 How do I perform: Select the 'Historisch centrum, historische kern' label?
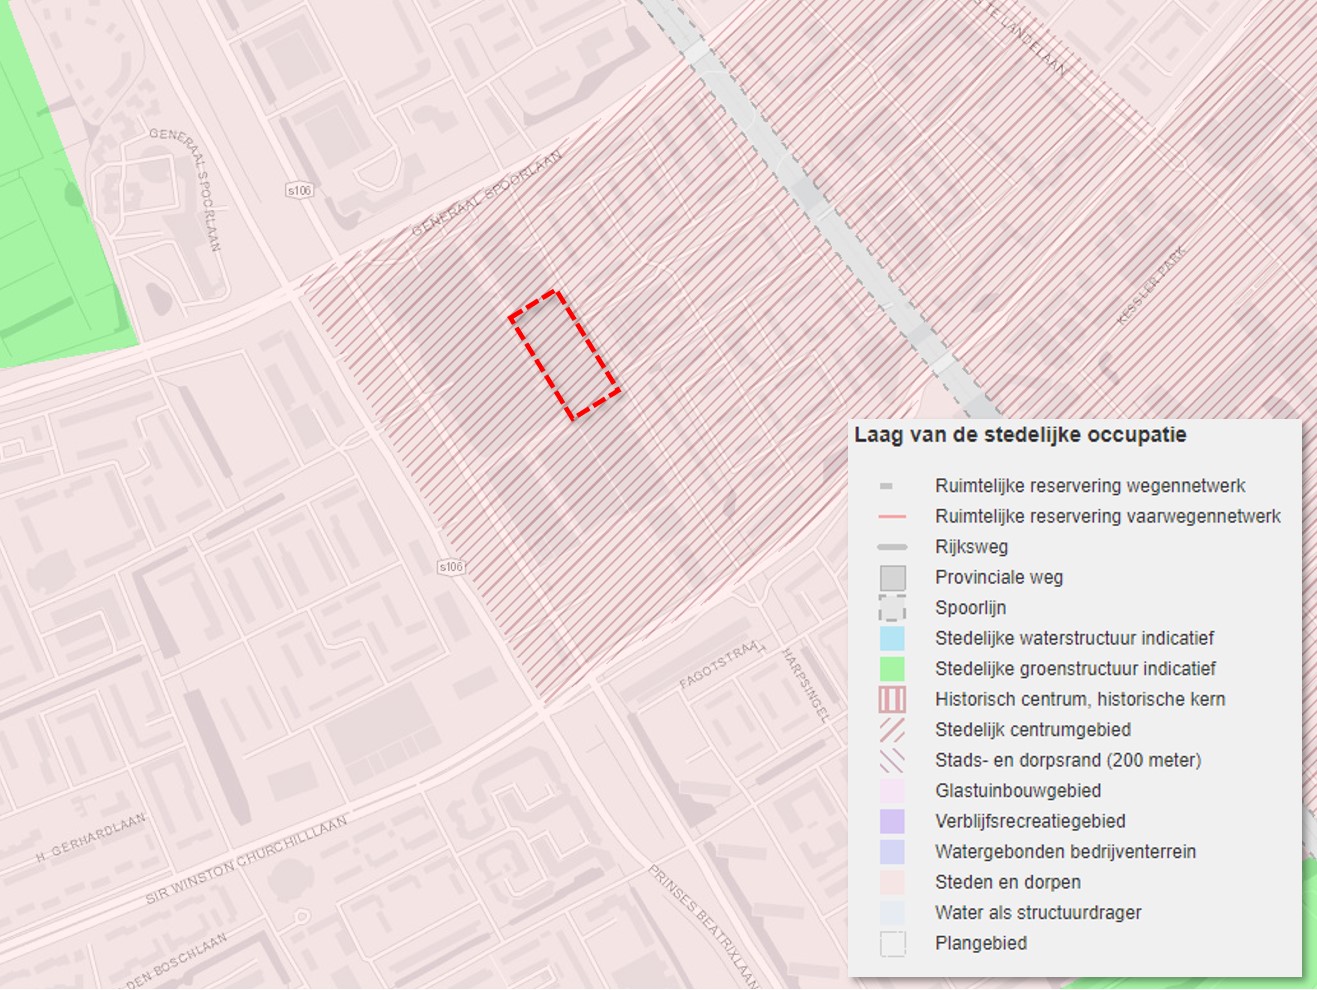tap(1080, 699)
